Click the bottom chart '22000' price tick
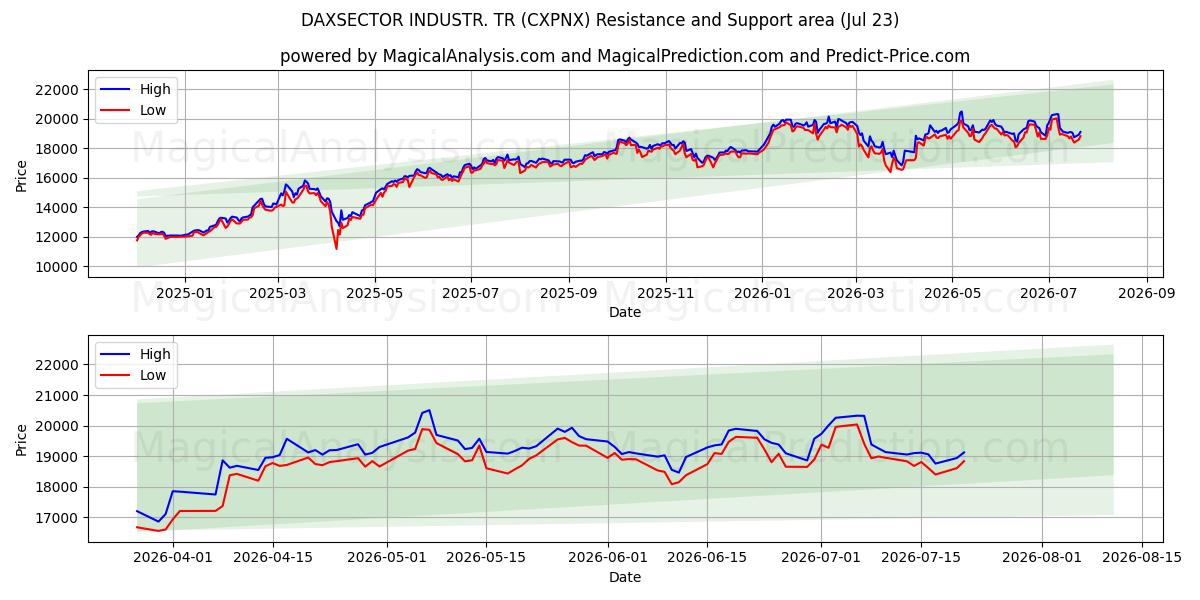1200x600 pixels. pos(59,366)
